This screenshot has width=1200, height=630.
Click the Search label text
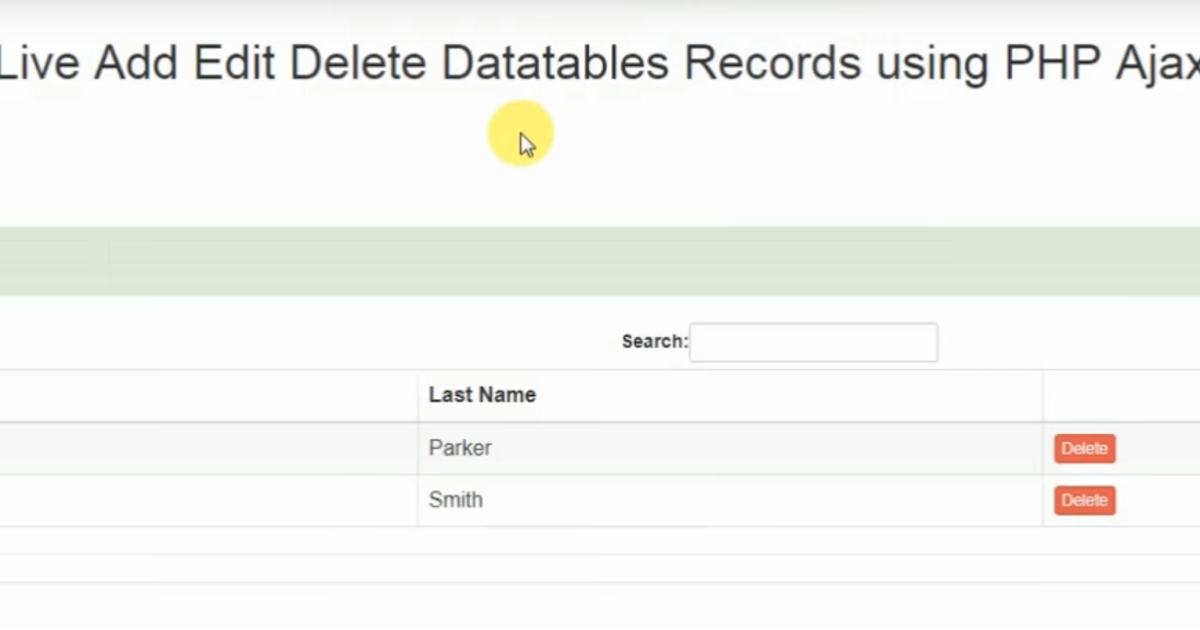point(655,342)
